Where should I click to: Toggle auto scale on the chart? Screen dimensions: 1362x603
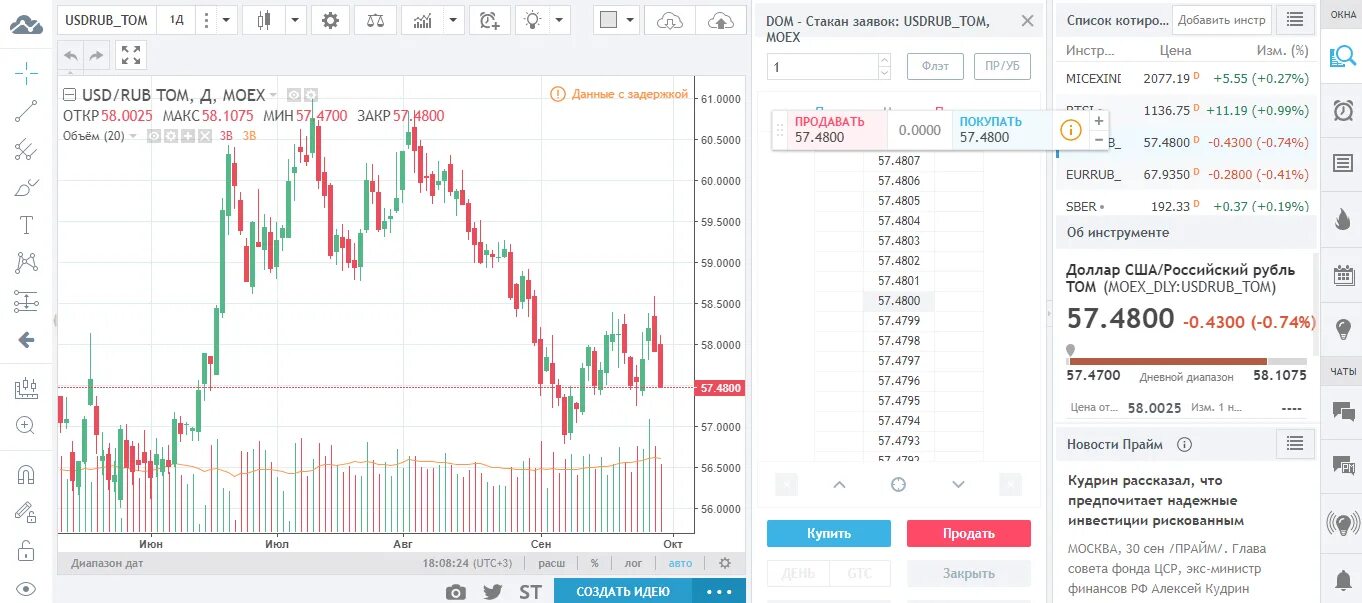tap(680, 563)
